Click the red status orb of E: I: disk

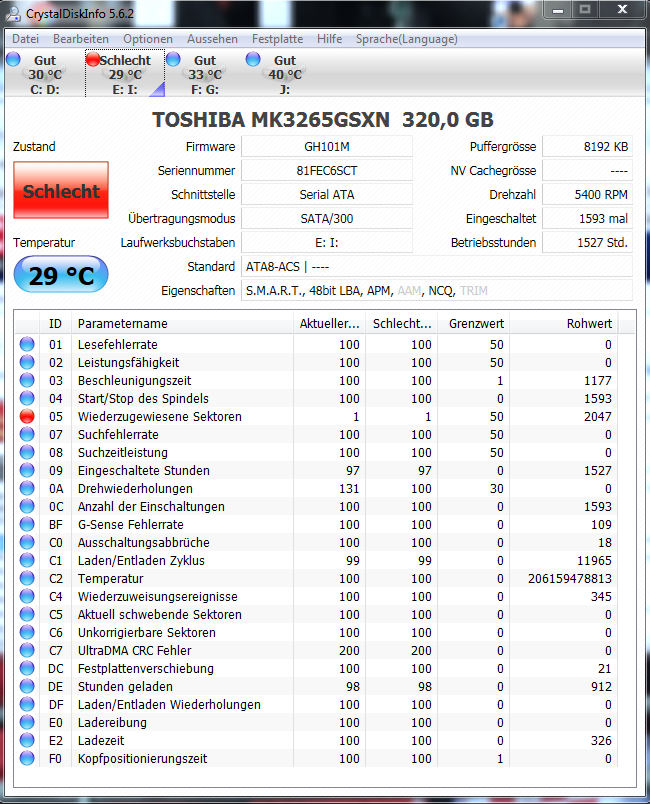point(93,59)
